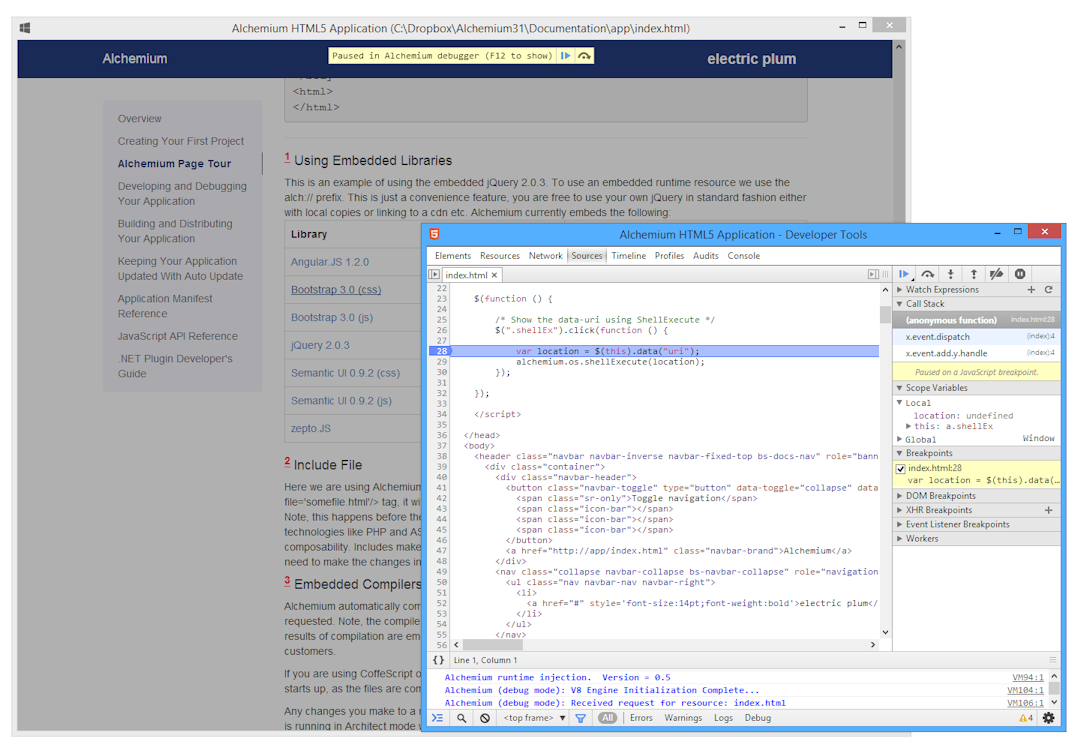
Task: Add an XHR breakpoint
Action: pos(1049,510)
